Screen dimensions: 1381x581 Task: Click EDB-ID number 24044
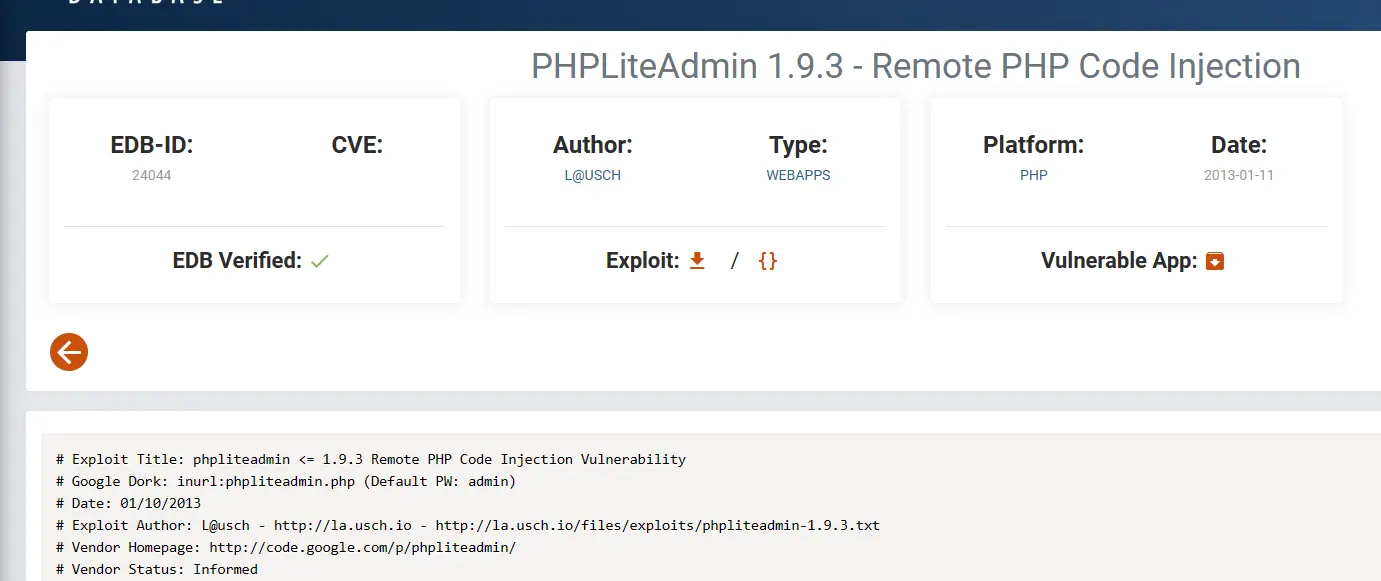[151, 175]
